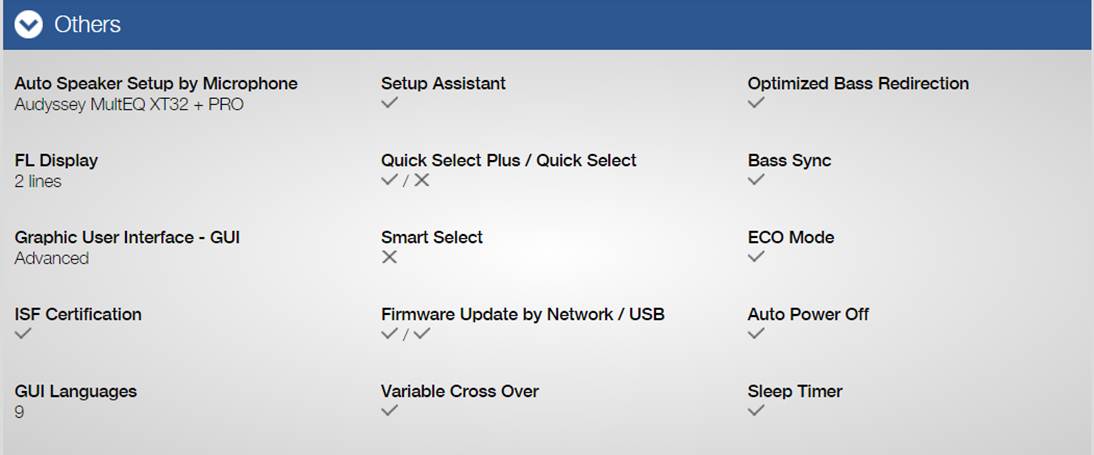
Task: Click the FL Display label
Action: pos(57,161)
